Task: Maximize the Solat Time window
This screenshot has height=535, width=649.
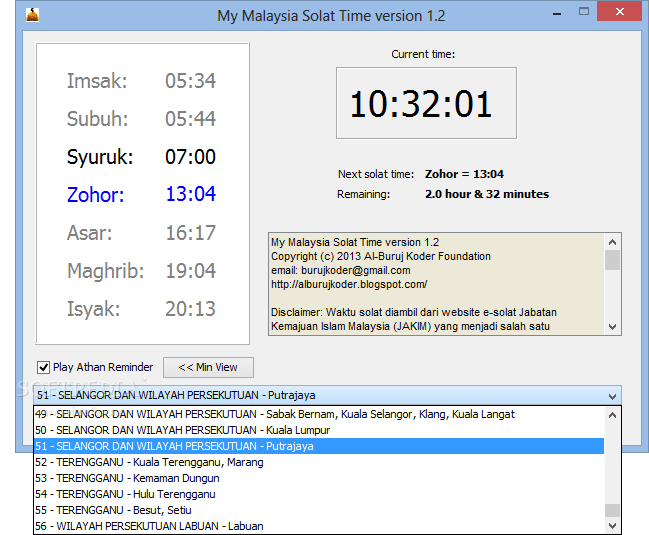Action: tap(584, 12)
